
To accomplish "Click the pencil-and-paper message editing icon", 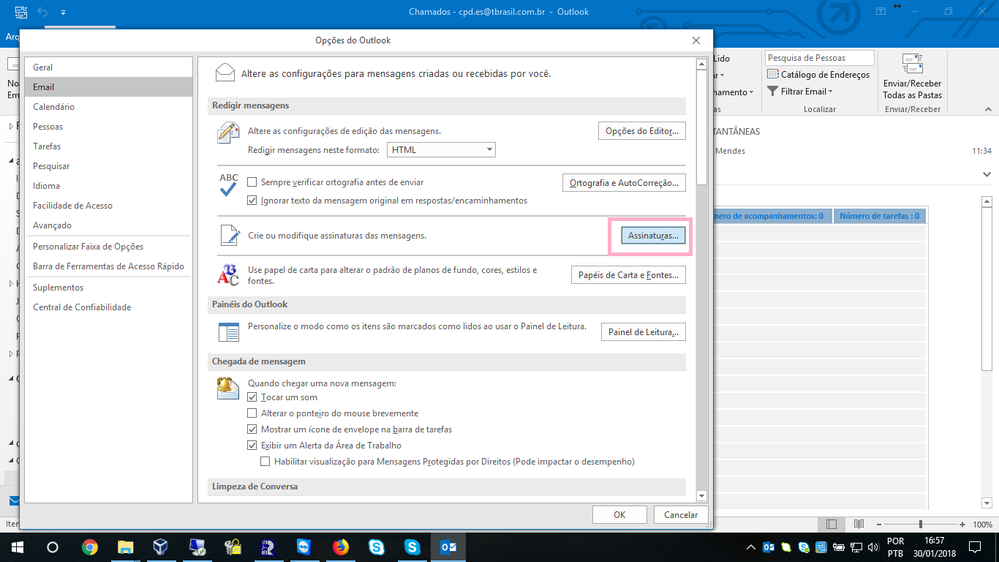I will coord(227,133).
